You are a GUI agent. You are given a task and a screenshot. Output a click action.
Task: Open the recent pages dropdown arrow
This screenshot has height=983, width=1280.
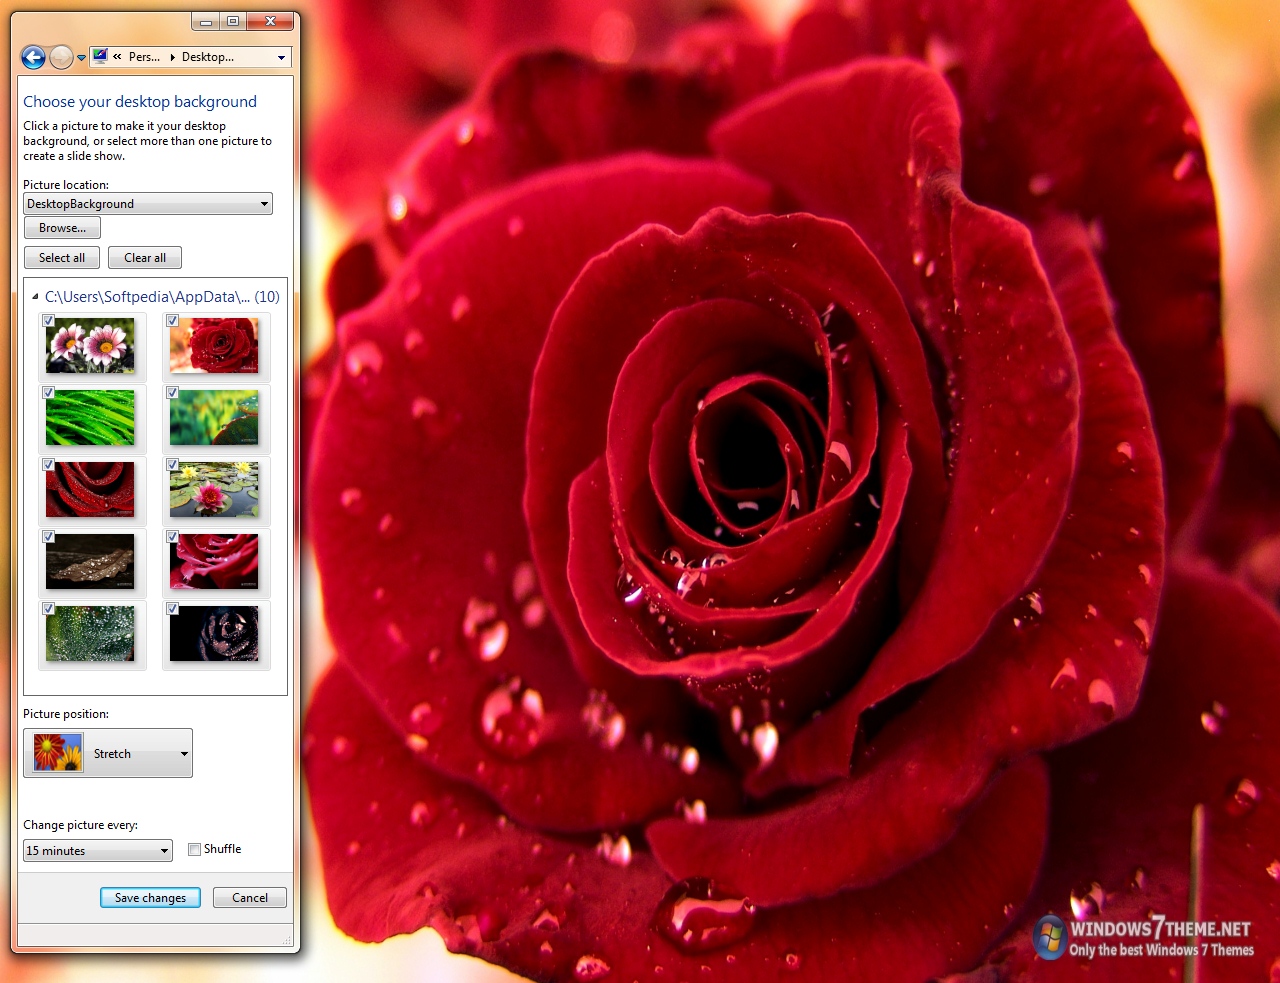coord(82,58)
